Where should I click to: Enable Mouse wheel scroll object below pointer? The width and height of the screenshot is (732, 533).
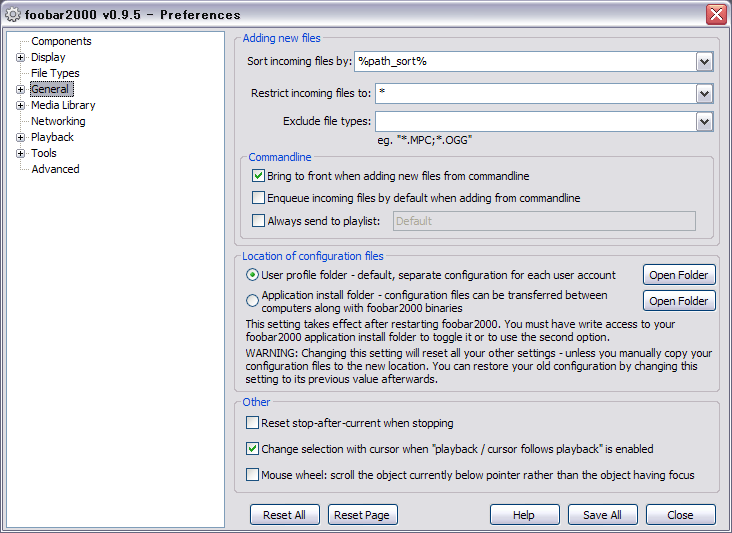(252, 475)
